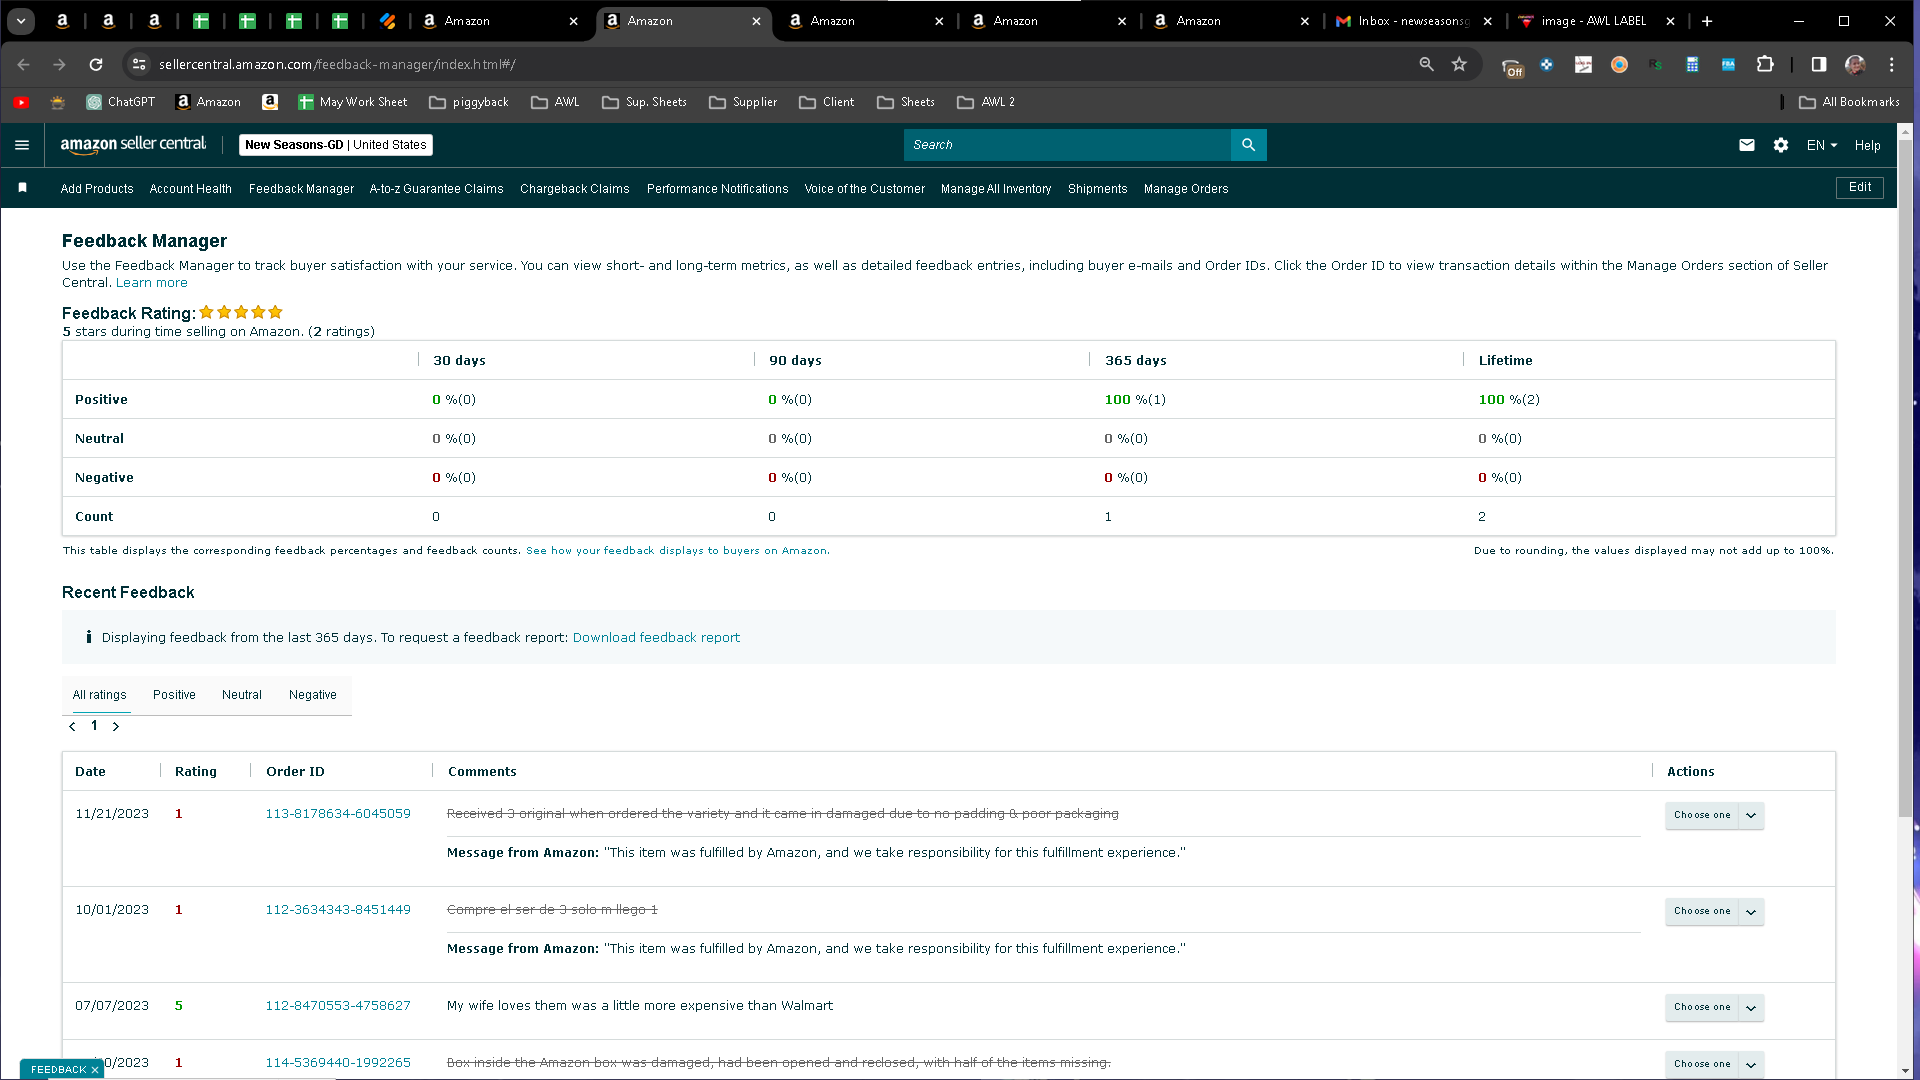Open Voice of the Customer menu item
The width and height of the screenshot is (1920, 1080).
(x=865, y=189)
